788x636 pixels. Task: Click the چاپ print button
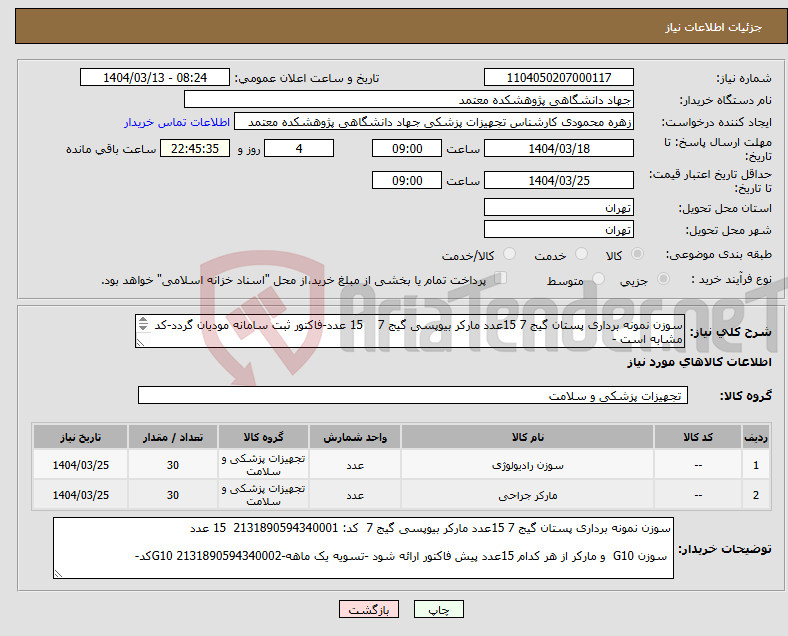tap(439, 609)
